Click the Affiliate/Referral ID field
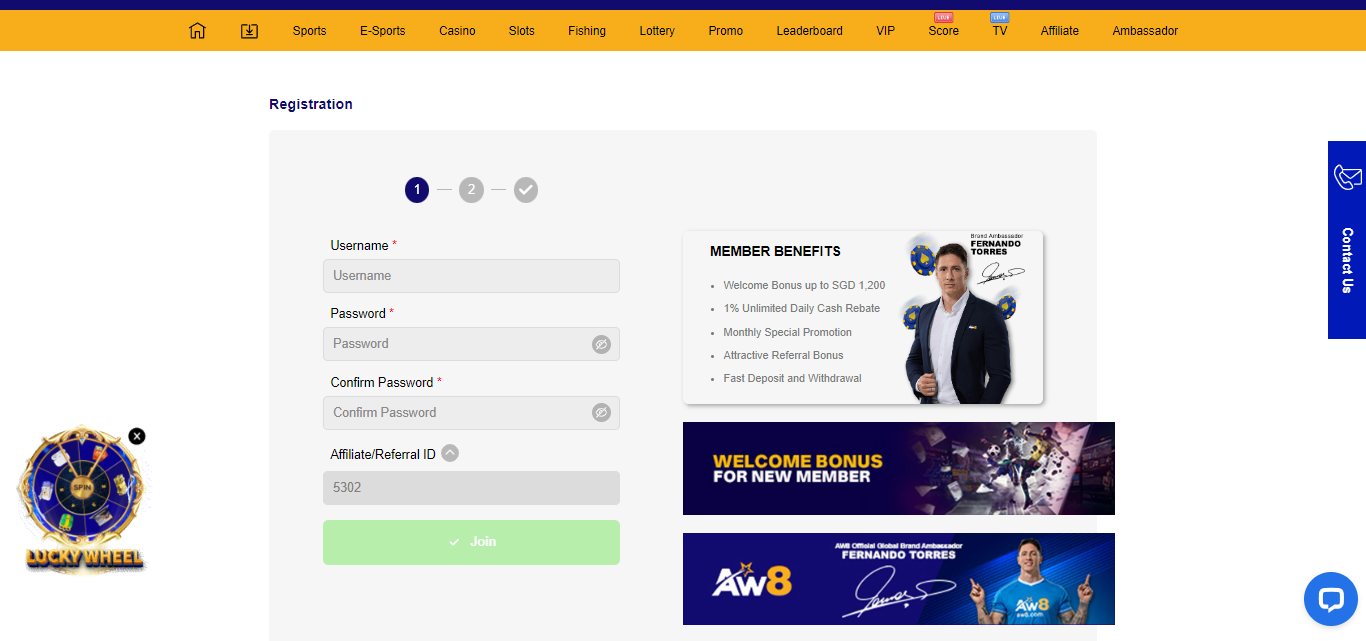 click(x=471, y=488)
